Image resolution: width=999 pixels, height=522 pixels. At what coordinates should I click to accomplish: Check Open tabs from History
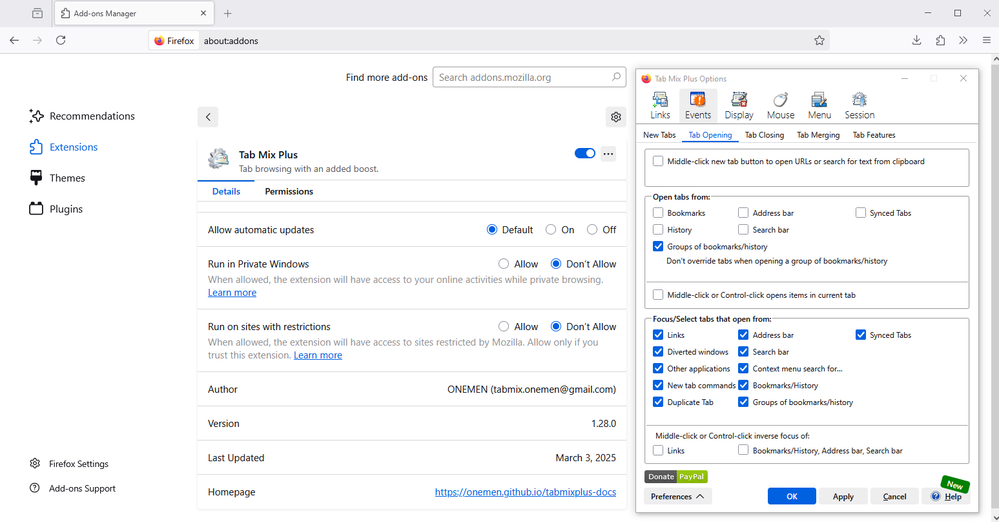coord(658,229)
